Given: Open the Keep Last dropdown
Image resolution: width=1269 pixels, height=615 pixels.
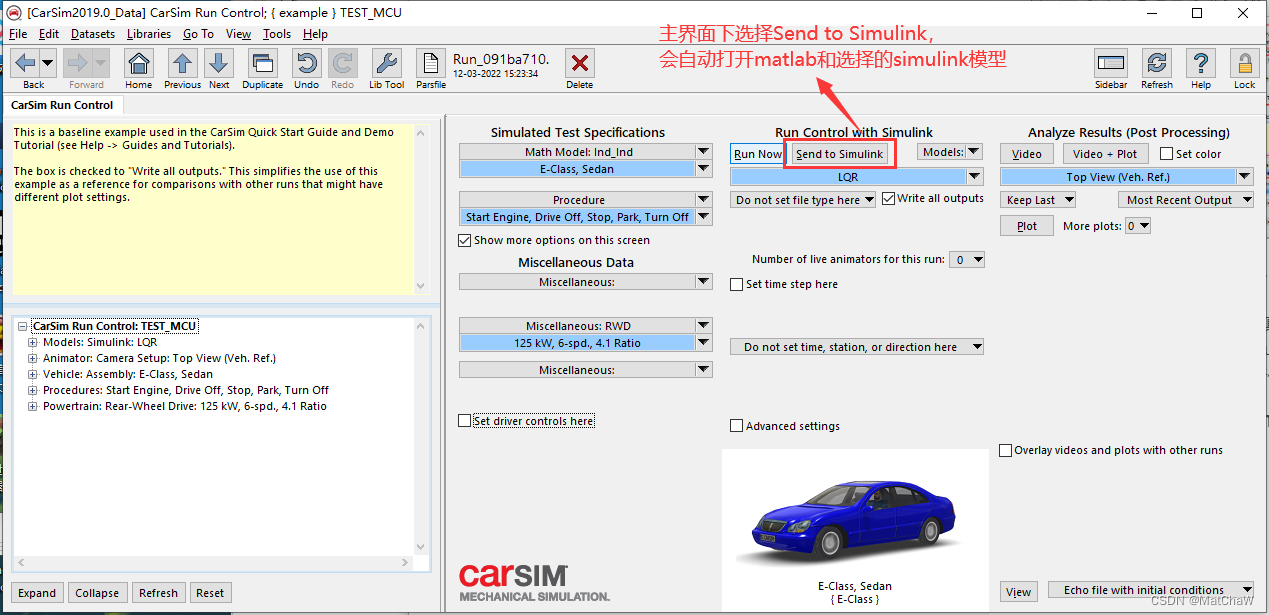Looking at the screenshot, I should tap(1037, 199).
